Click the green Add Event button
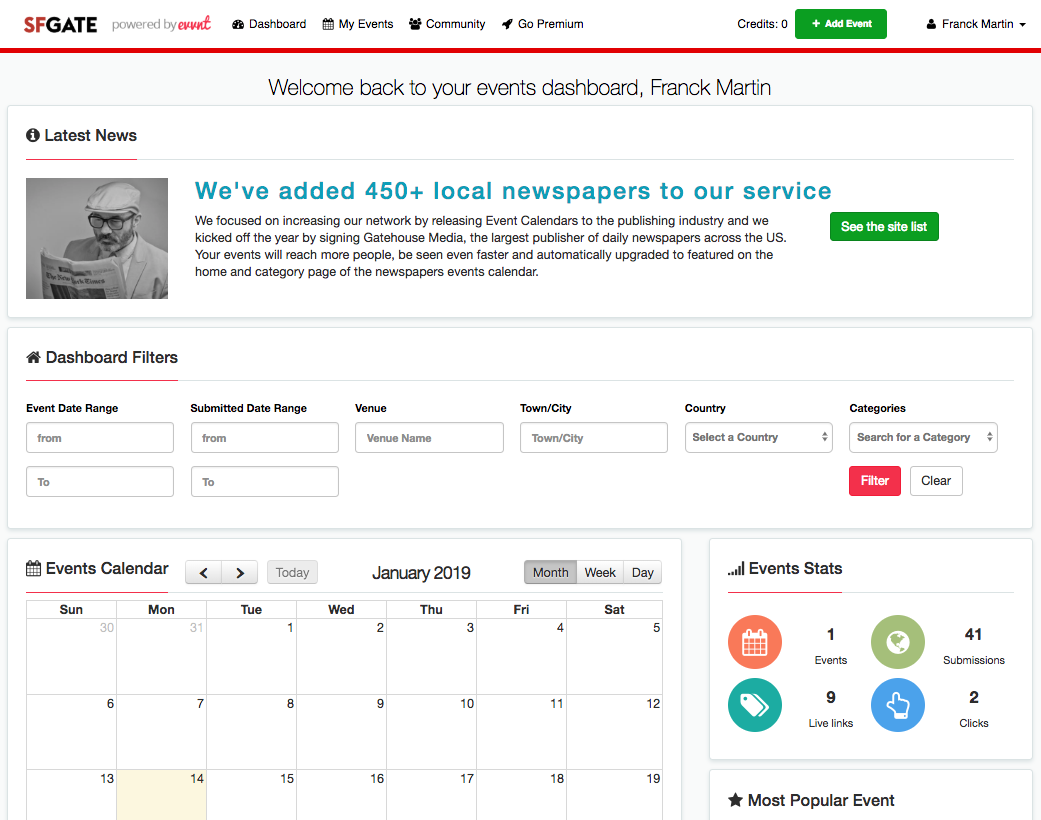This screenshot has height=820, width=1041. (x=841, y=24)
